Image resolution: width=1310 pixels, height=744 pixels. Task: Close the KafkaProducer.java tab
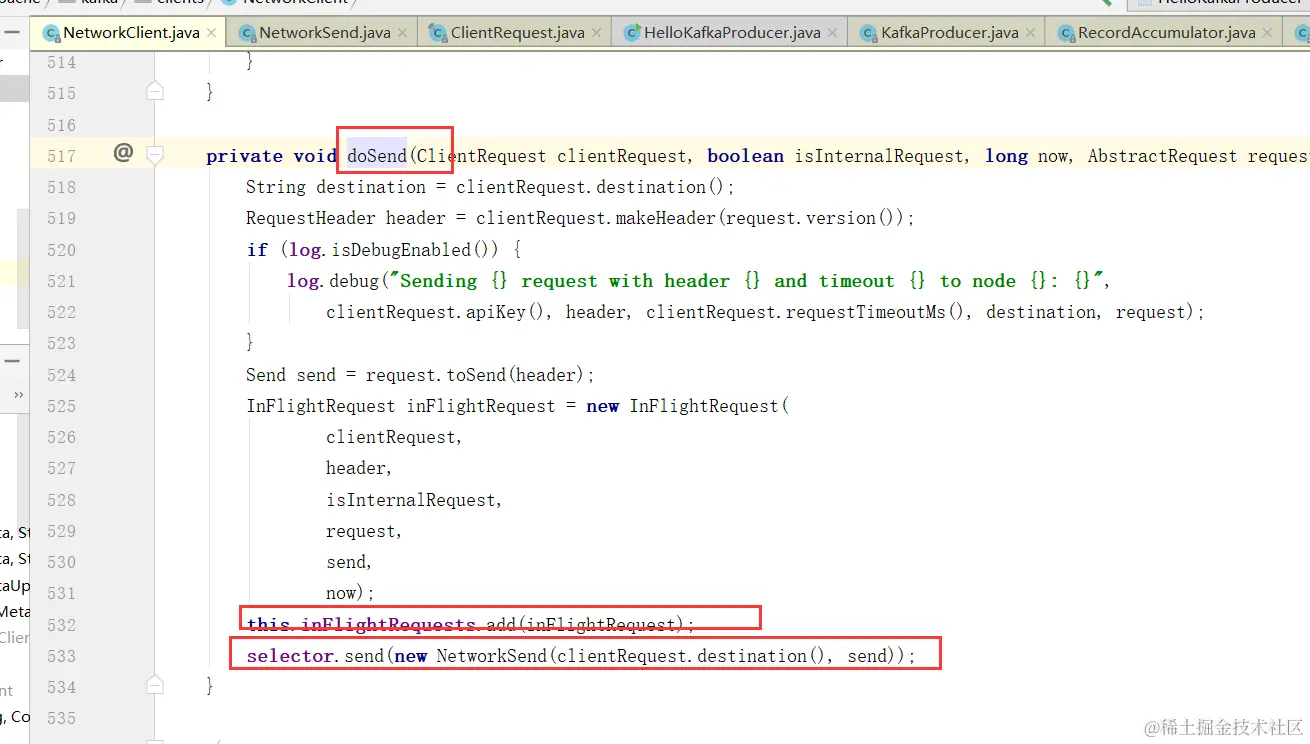coord(1031,33)
